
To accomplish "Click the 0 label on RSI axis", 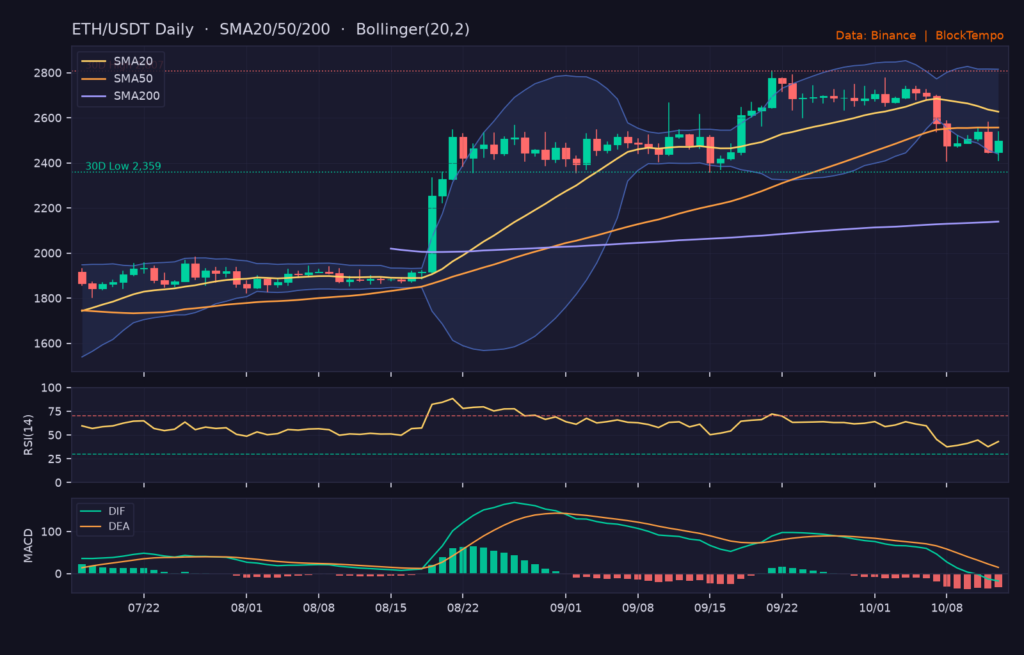I will click(59, 483).
